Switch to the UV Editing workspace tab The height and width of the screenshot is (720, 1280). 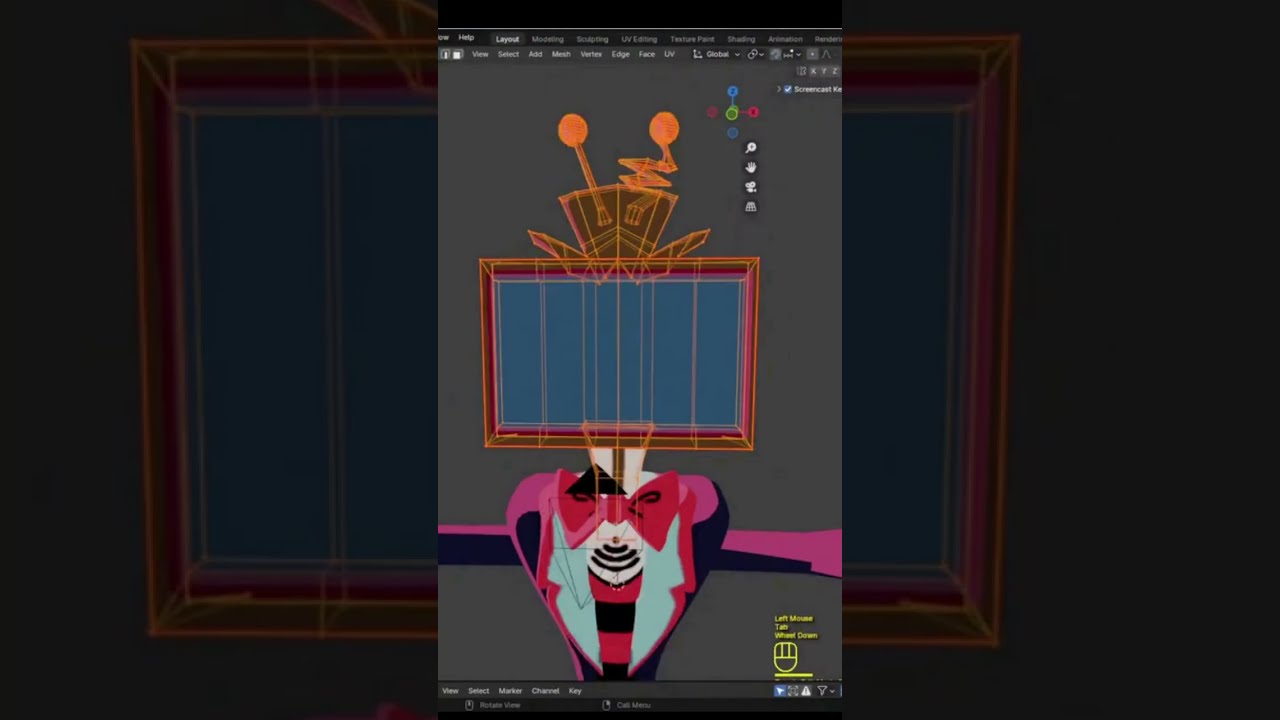tap(639, 39)
